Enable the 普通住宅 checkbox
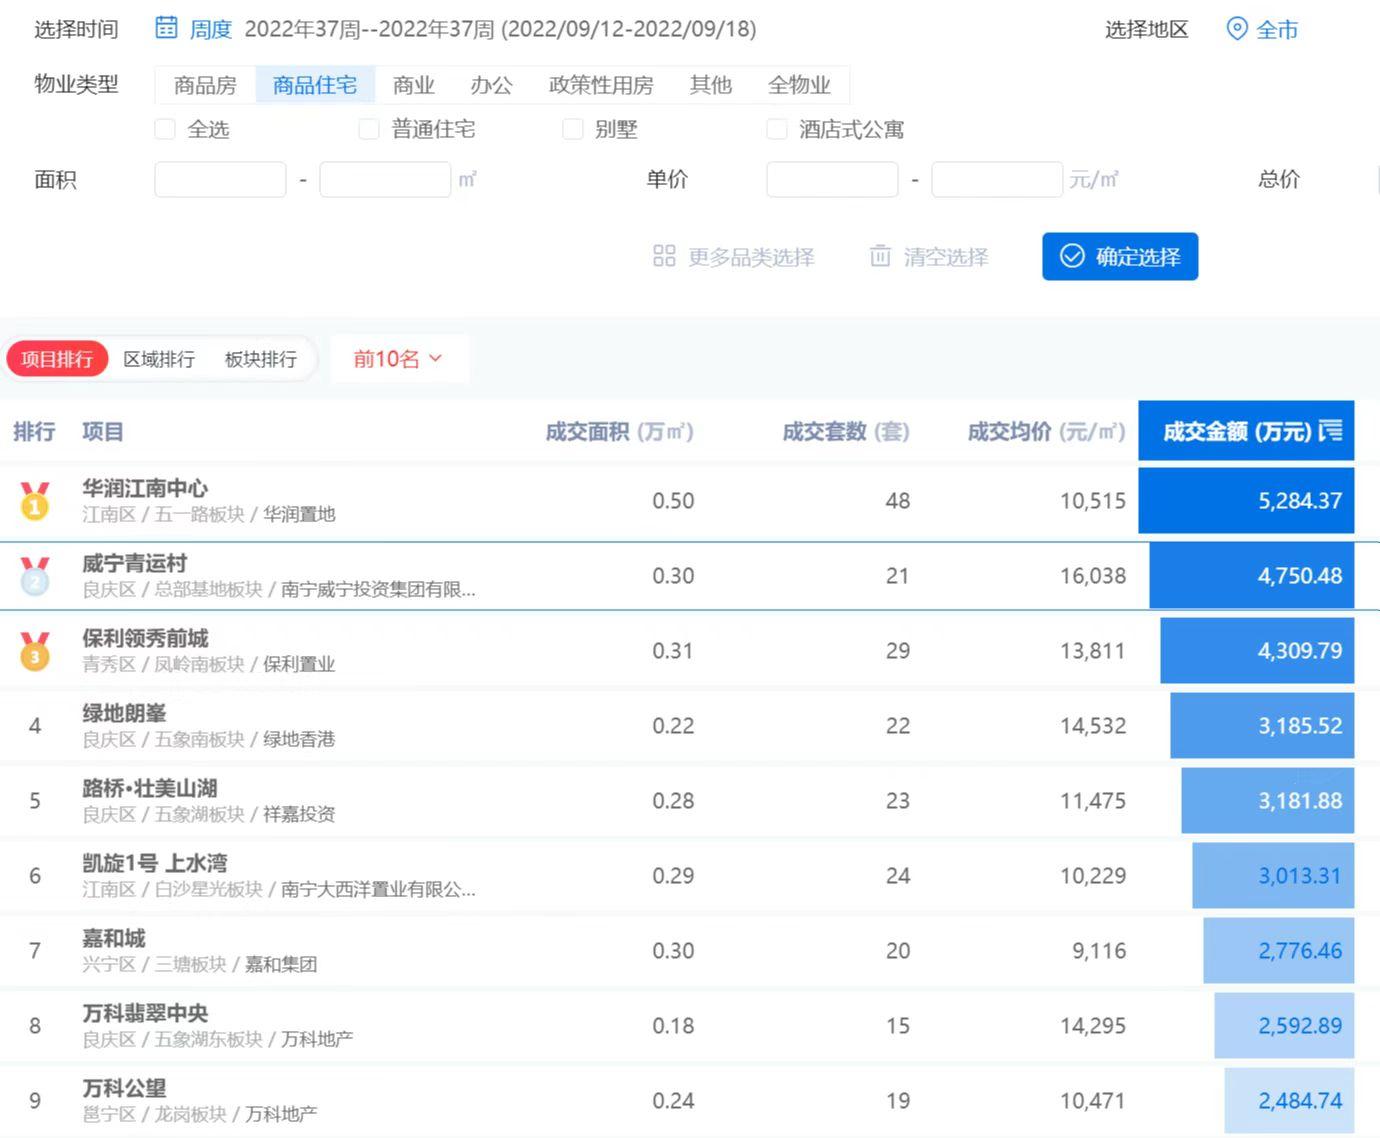This screenshot has height=1138, width=1380. 369,129
